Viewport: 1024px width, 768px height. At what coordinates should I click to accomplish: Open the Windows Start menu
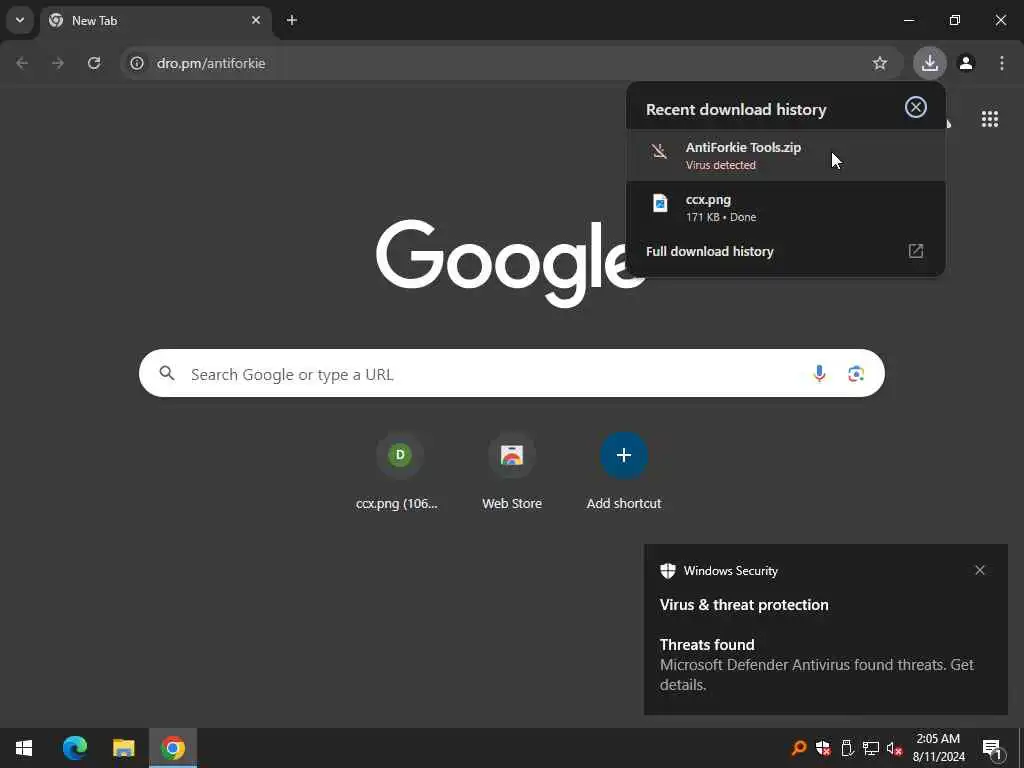point(24,748)
